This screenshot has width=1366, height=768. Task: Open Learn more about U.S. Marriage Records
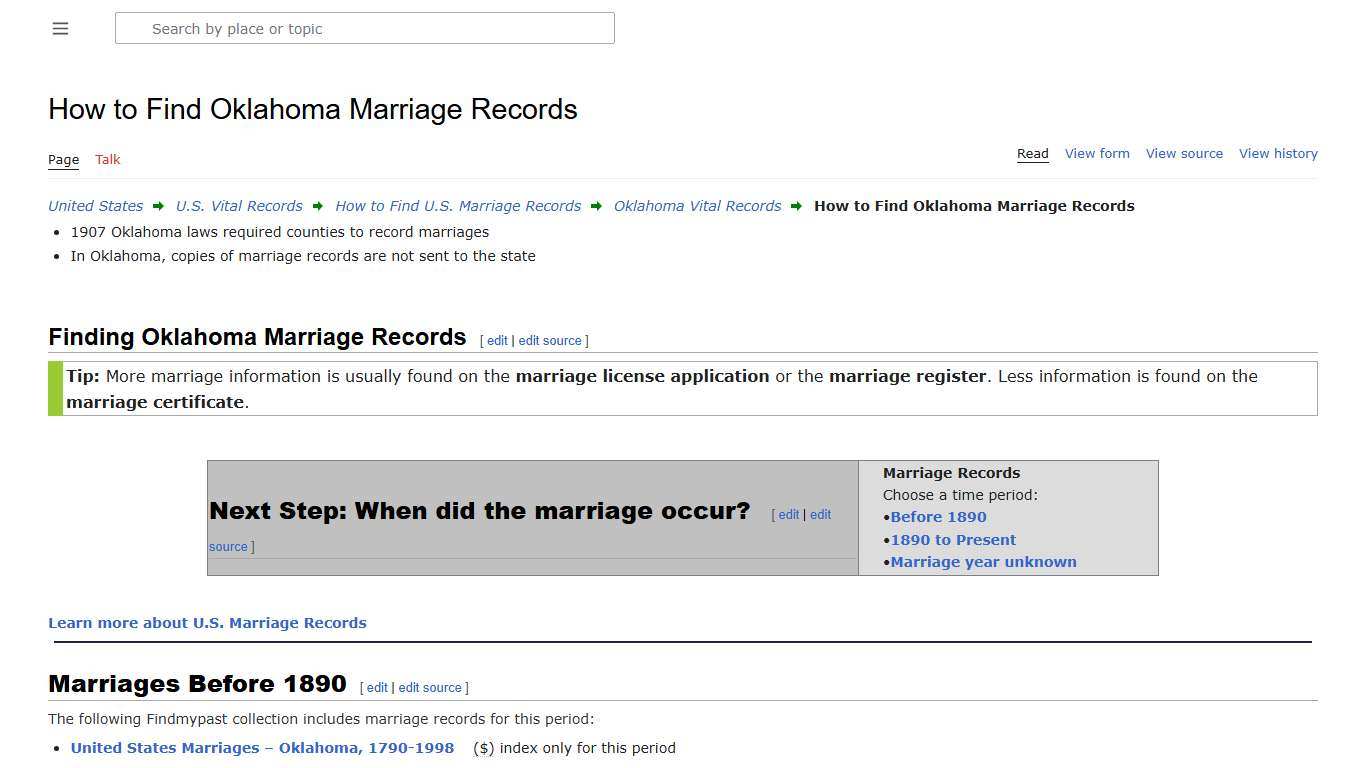(207, 622)
